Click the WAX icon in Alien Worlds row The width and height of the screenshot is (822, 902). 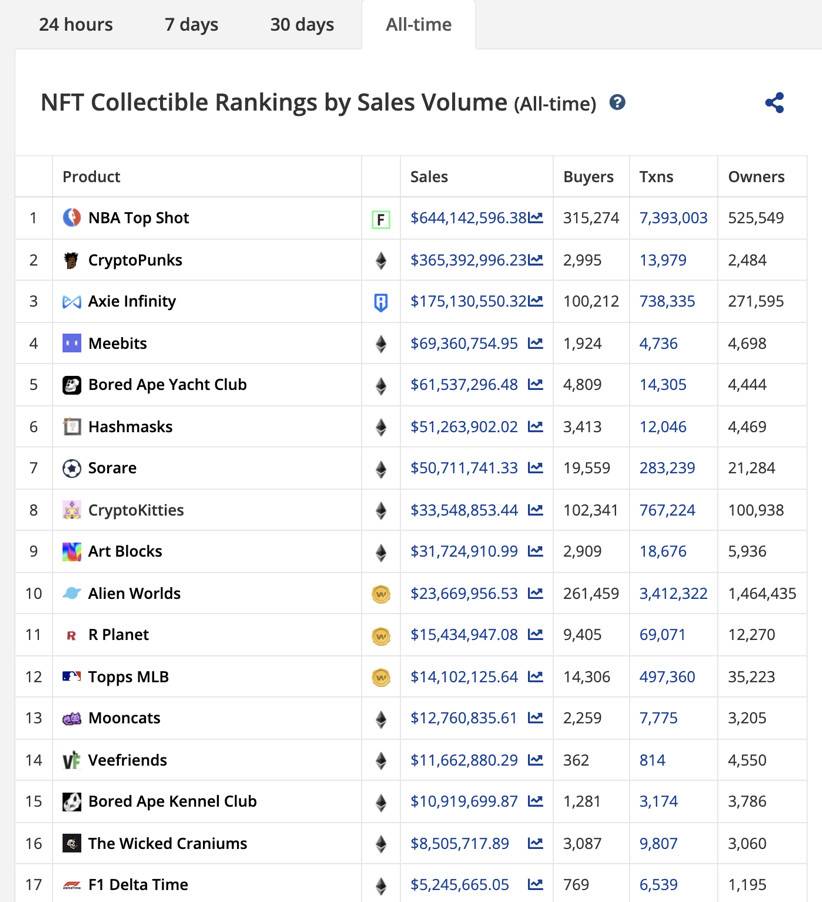(380, 594)
